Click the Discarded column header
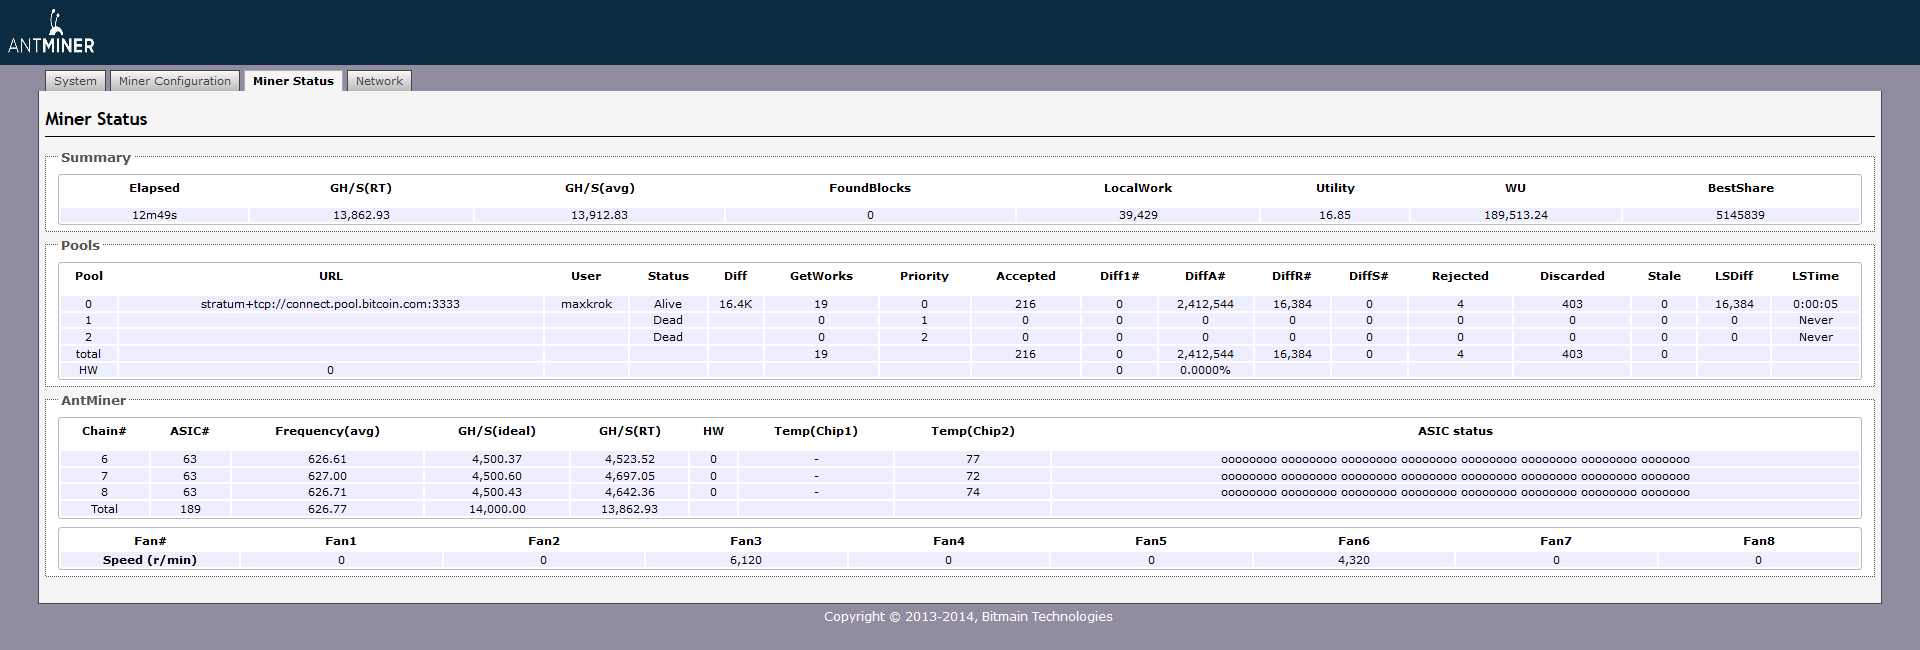1920x650 pixels. pos(1572,276)
